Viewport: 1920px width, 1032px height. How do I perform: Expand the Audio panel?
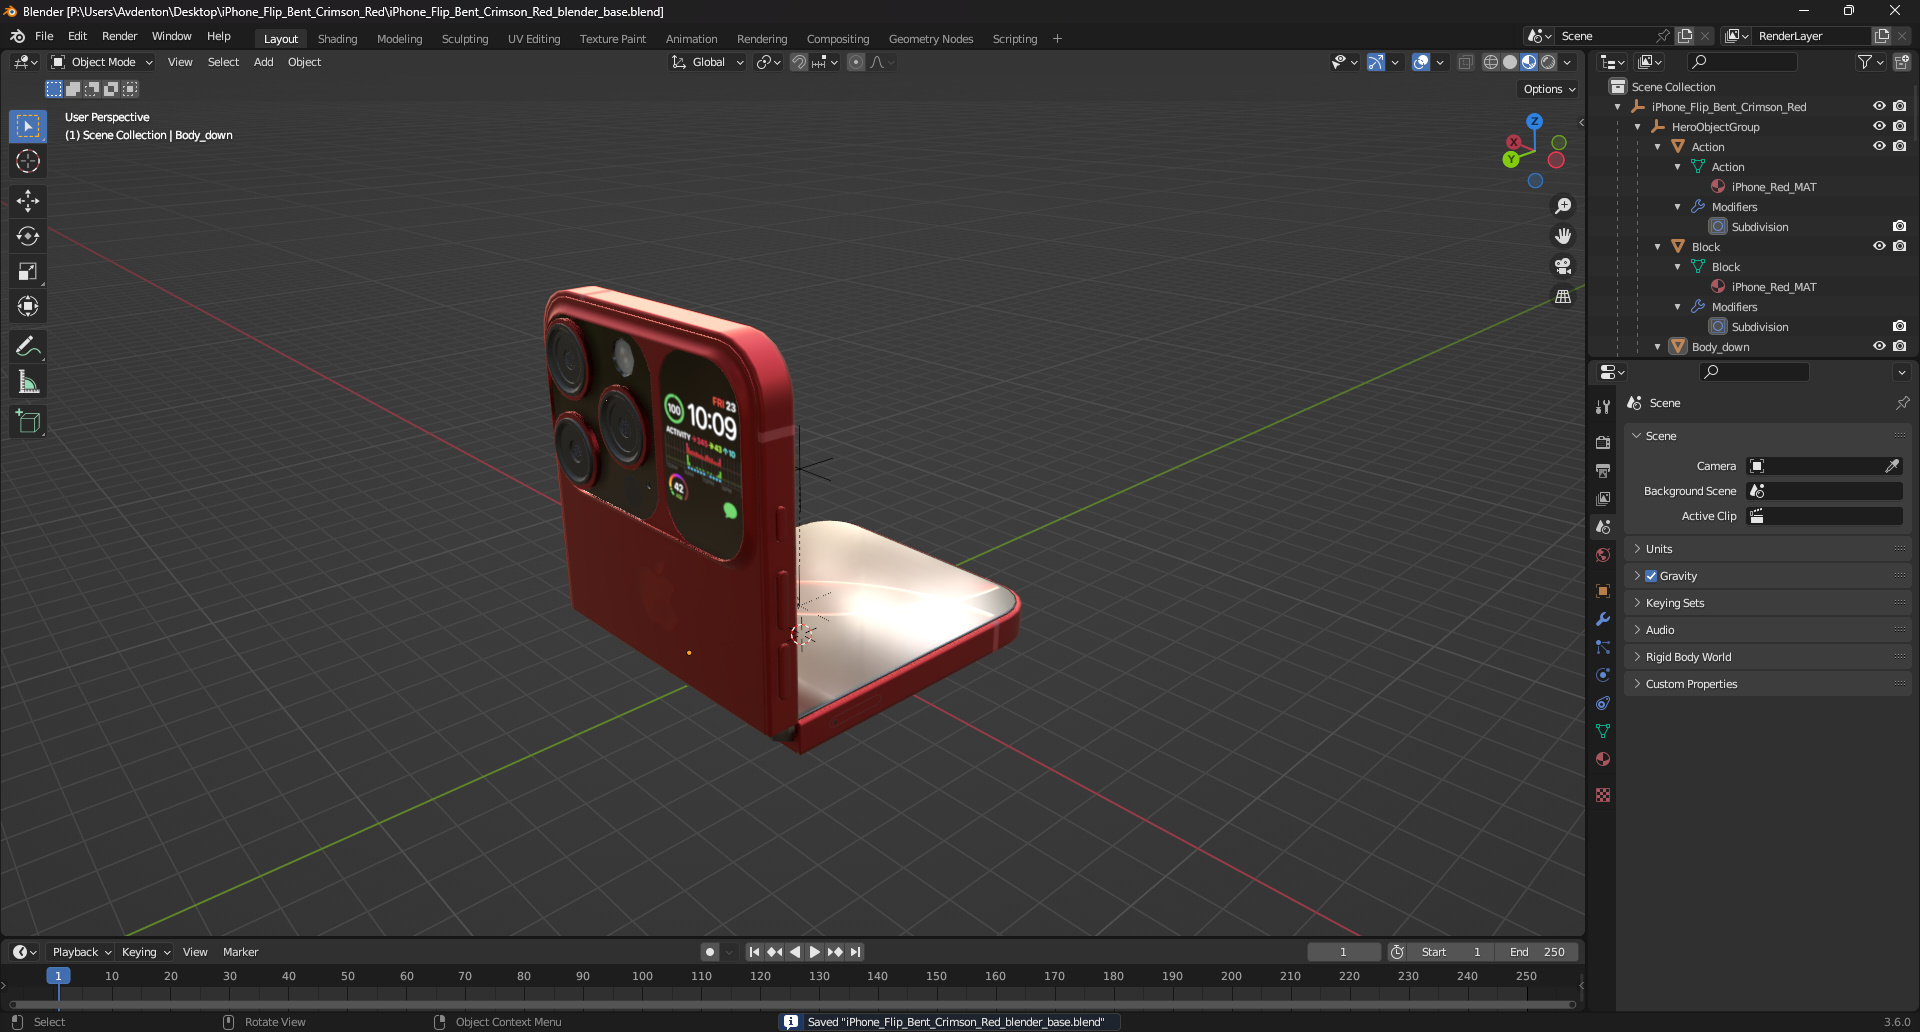[x=1766, y=630]
